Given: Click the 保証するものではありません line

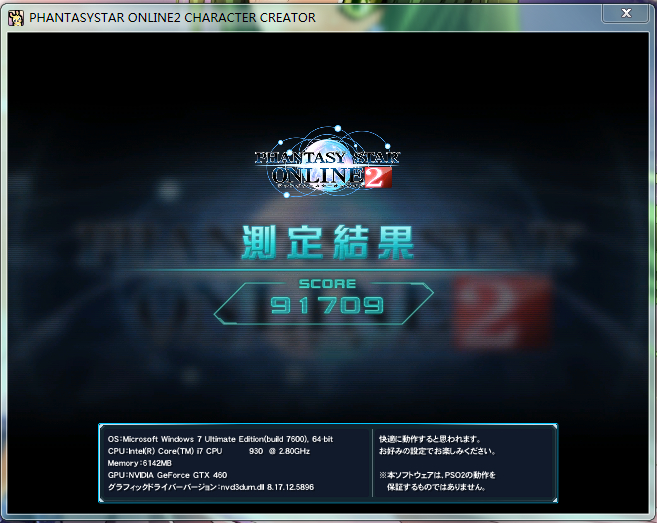Looking at the screenshot, I should click(x=436, y=487).
